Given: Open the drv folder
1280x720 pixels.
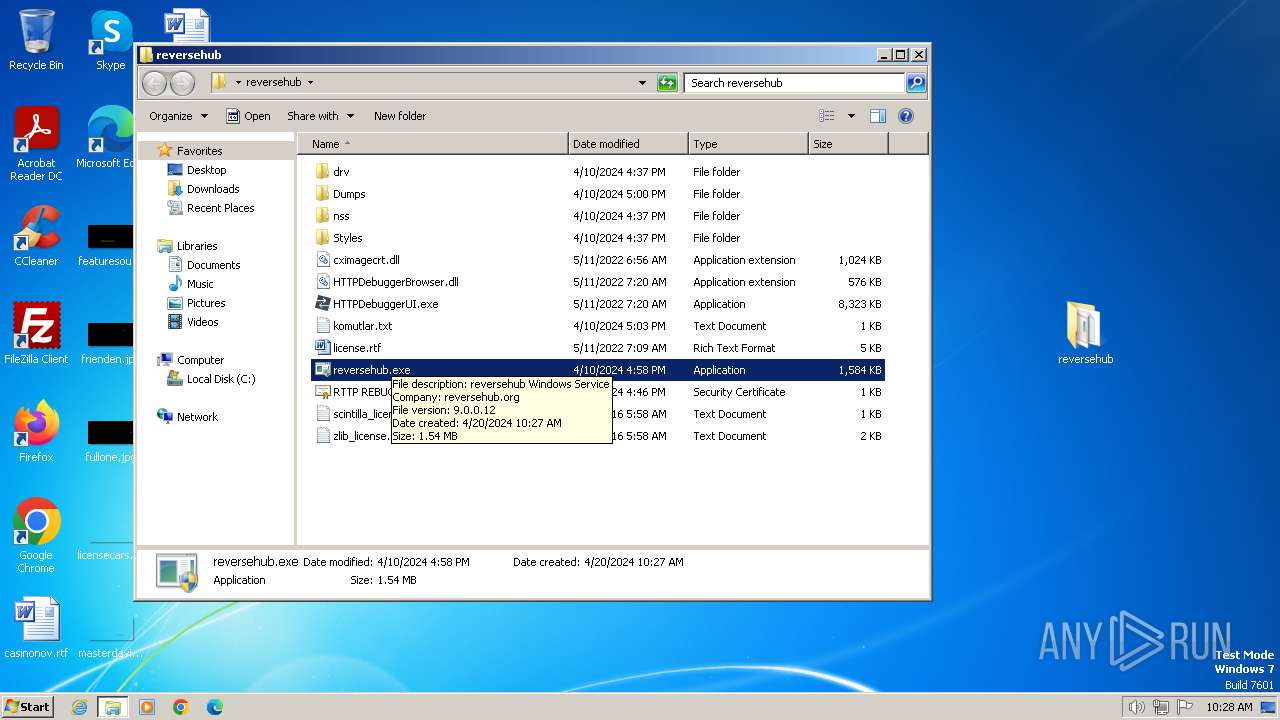Looking at the screenshot, I should [341, 172].
